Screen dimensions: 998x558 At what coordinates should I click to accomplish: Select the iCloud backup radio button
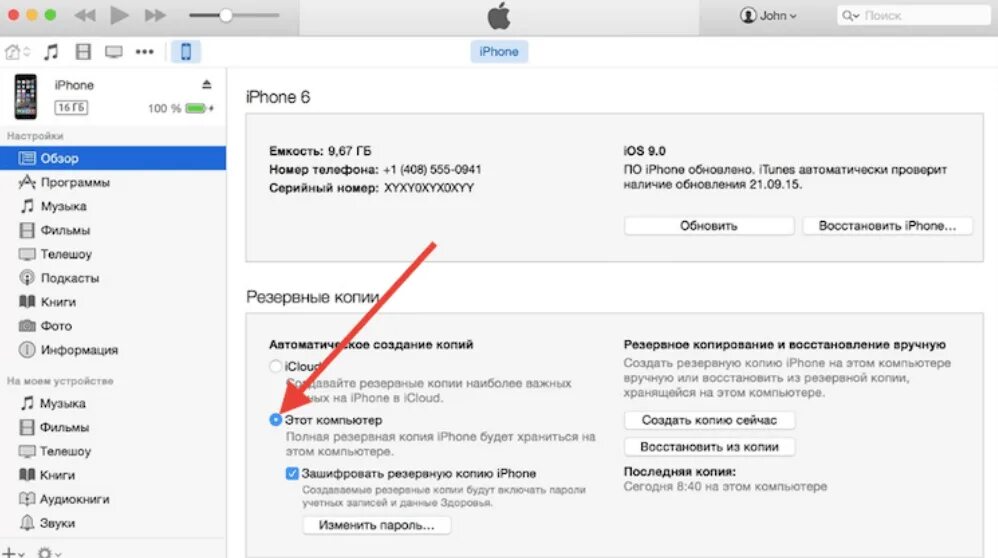tap(276, 366)
